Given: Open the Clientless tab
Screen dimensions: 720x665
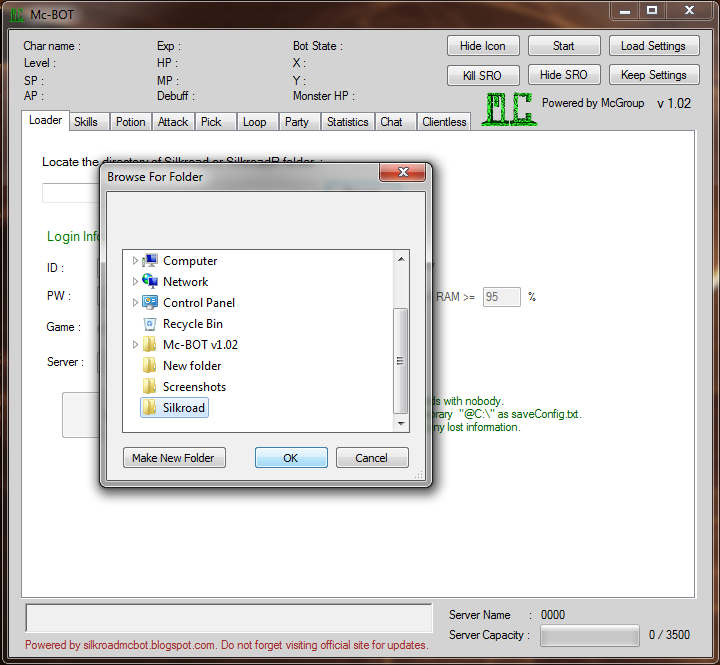Looking at the screenshot, I should coord(444,122).
